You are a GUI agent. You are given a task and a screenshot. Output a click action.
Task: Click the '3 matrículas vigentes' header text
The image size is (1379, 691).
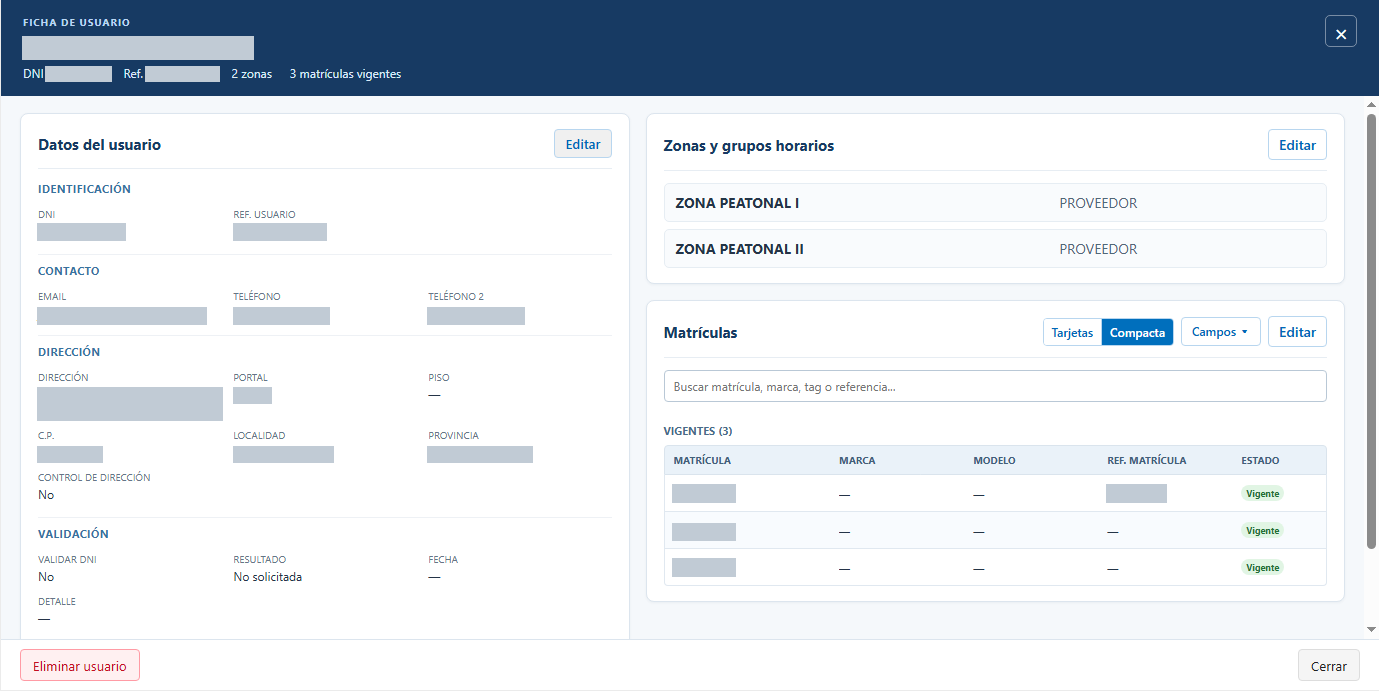tap(345, 74)
